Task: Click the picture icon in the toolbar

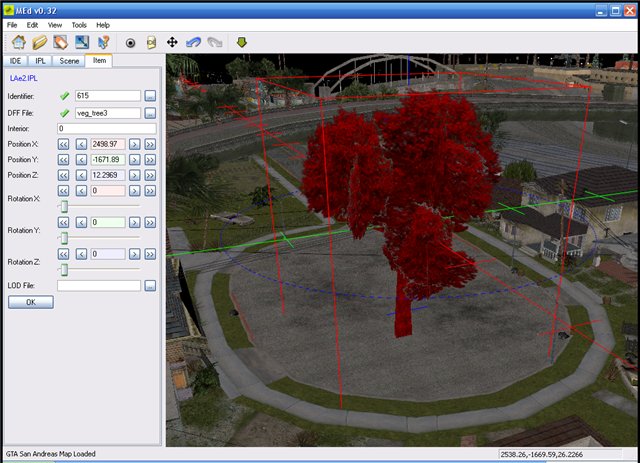Action: click(x=81, y=43)
